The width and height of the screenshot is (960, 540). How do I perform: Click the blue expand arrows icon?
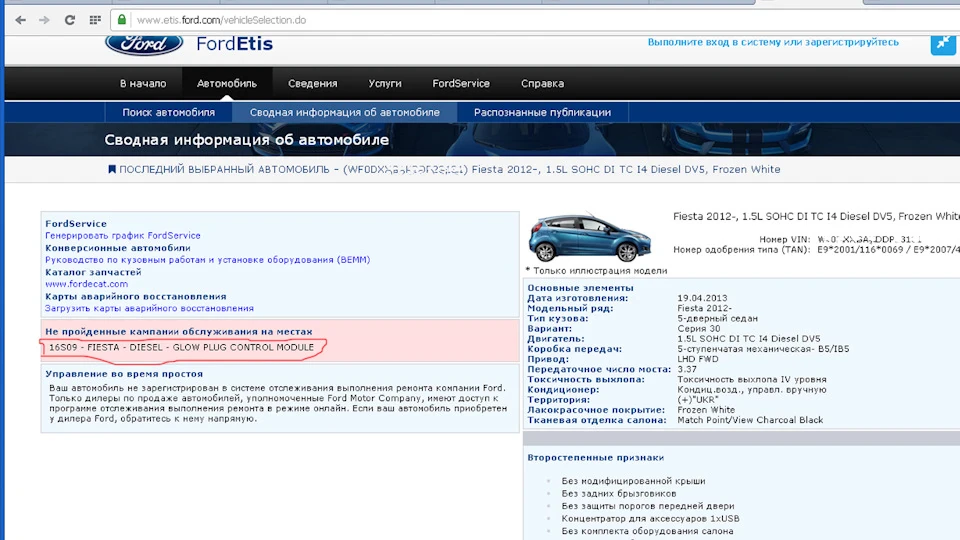943,44
